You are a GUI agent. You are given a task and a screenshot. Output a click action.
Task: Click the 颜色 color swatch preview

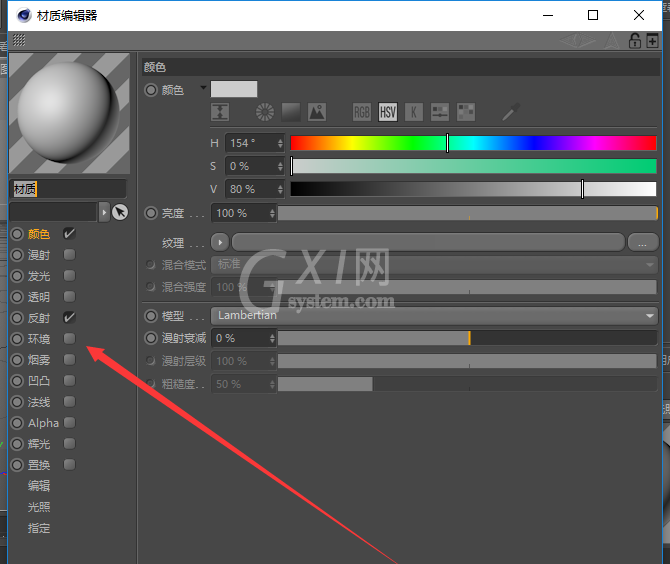234,89
